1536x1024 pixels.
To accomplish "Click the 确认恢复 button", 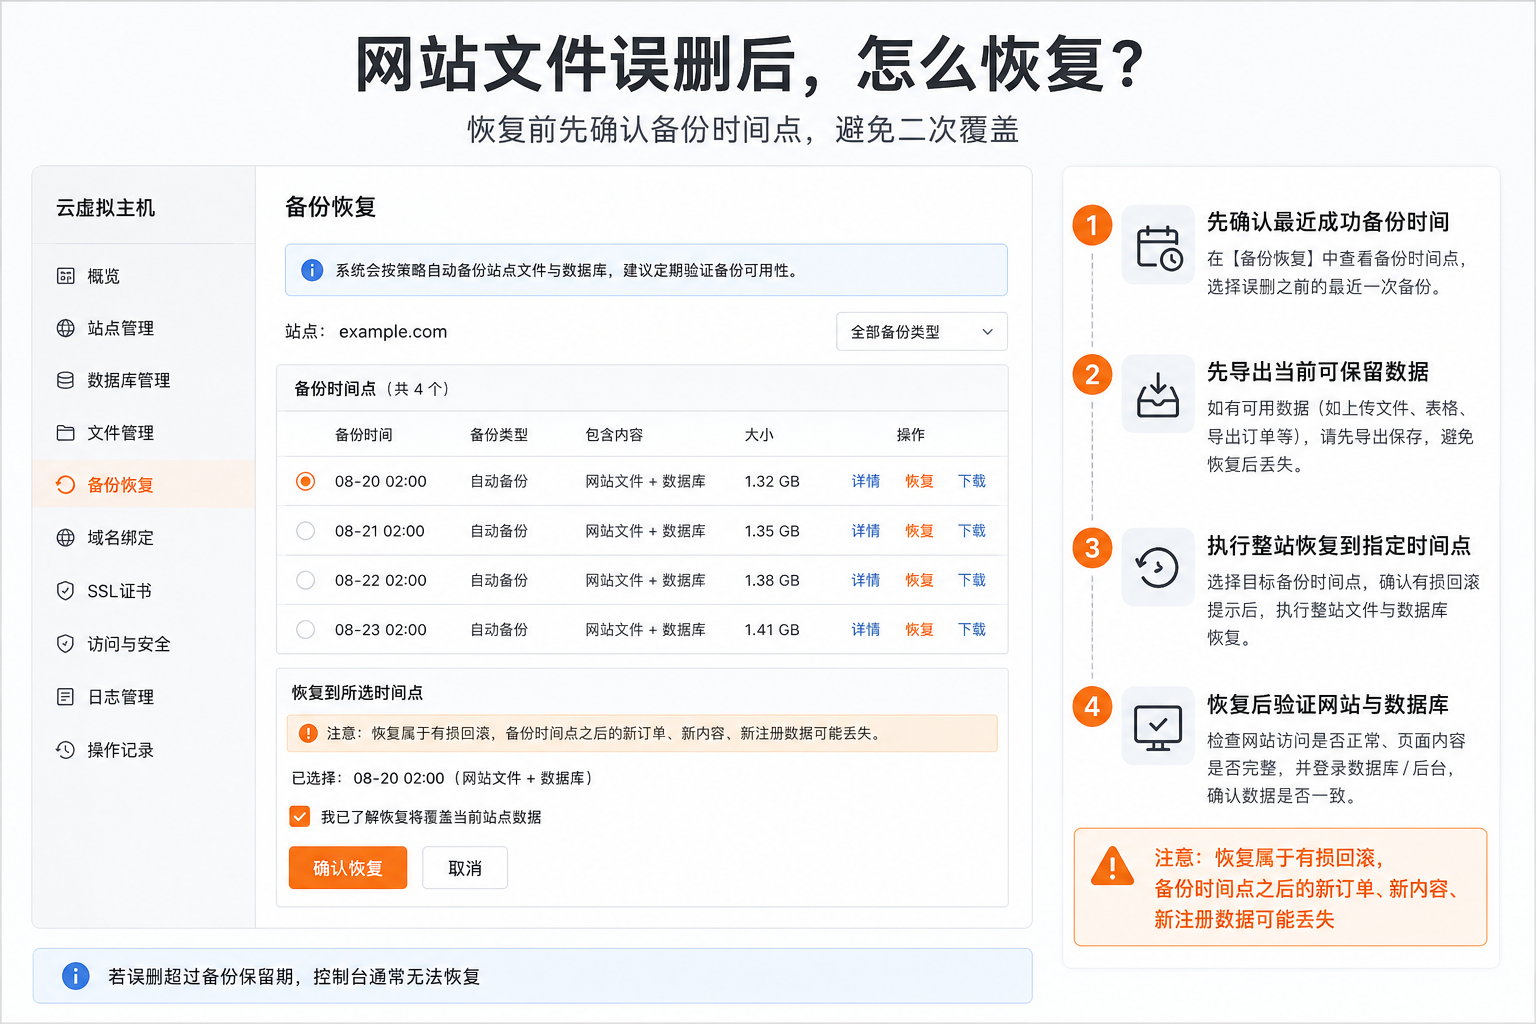I will [348, 868].
